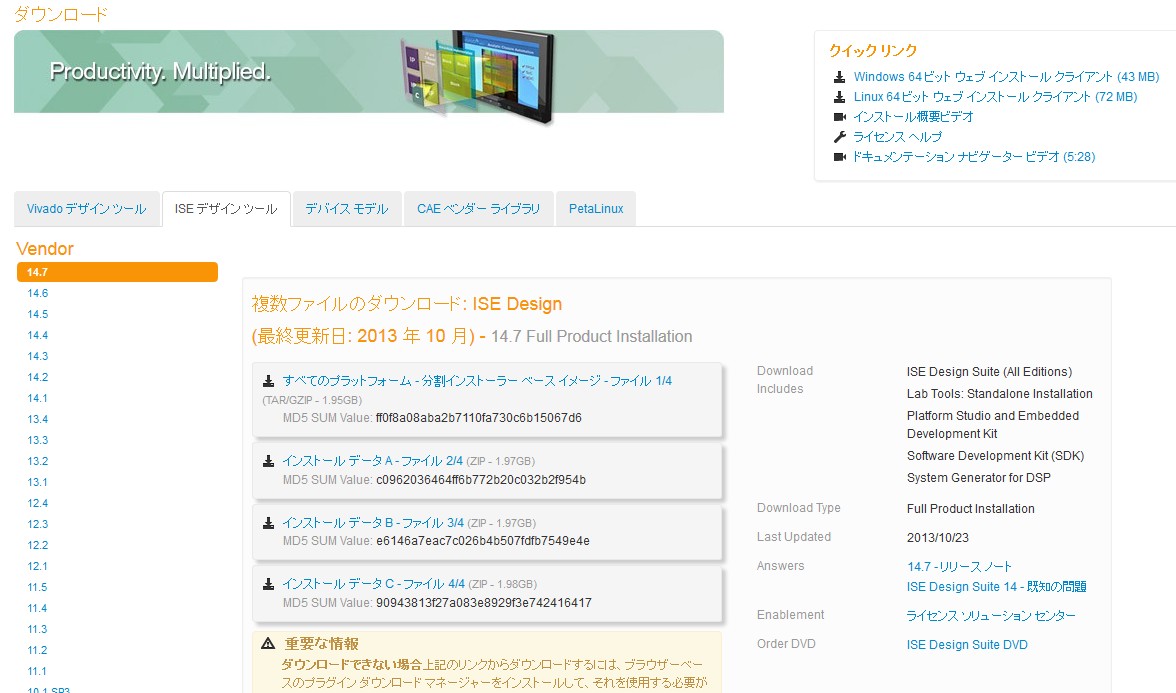This screenshot has height=693, width=1176.
Task: Click video icon for ドキュメンテーション ナビゲーター ビデオ
Action: [839, 157]
